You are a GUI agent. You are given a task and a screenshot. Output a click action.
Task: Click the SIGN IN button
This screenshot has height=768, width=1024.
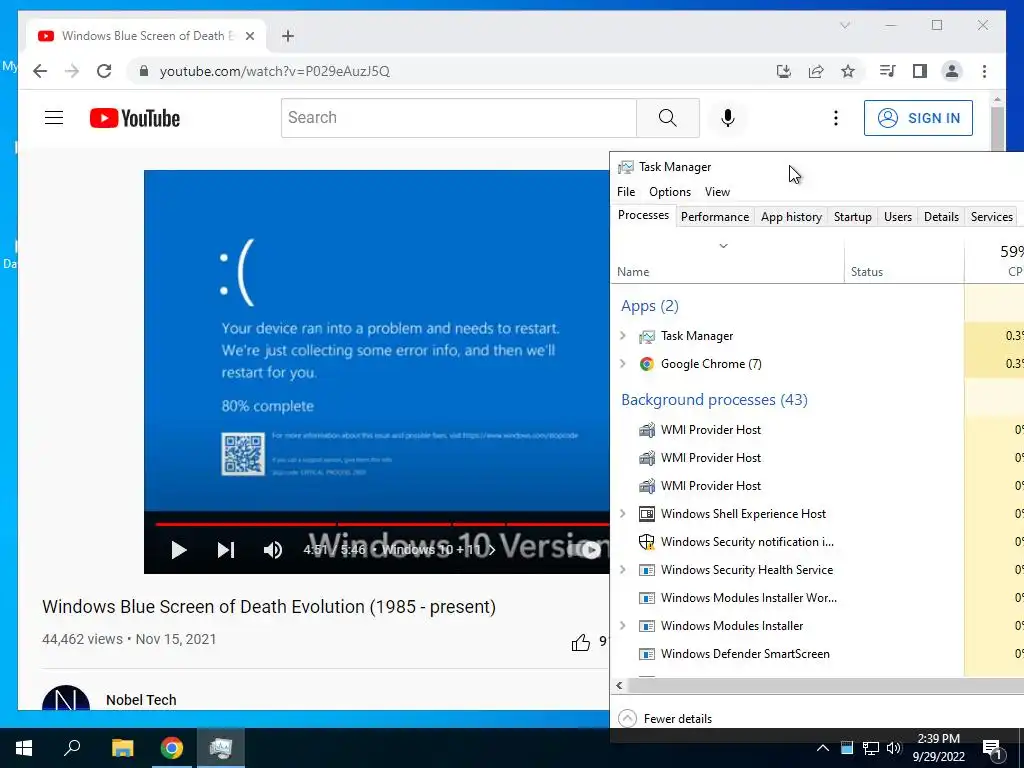[x=918, y=118]
